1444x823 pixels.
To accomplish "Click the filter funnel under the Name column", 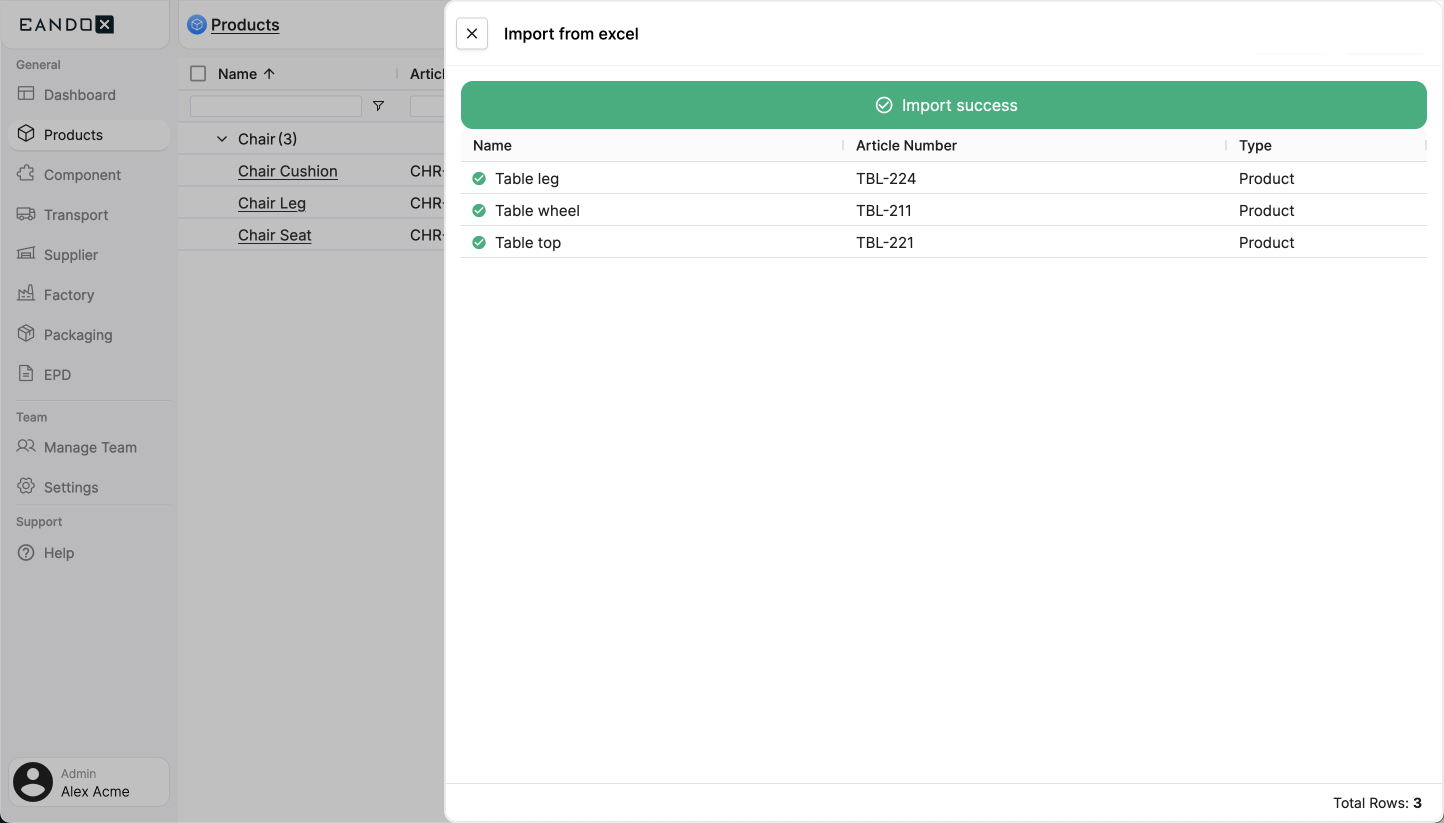I will pos(378,105).
